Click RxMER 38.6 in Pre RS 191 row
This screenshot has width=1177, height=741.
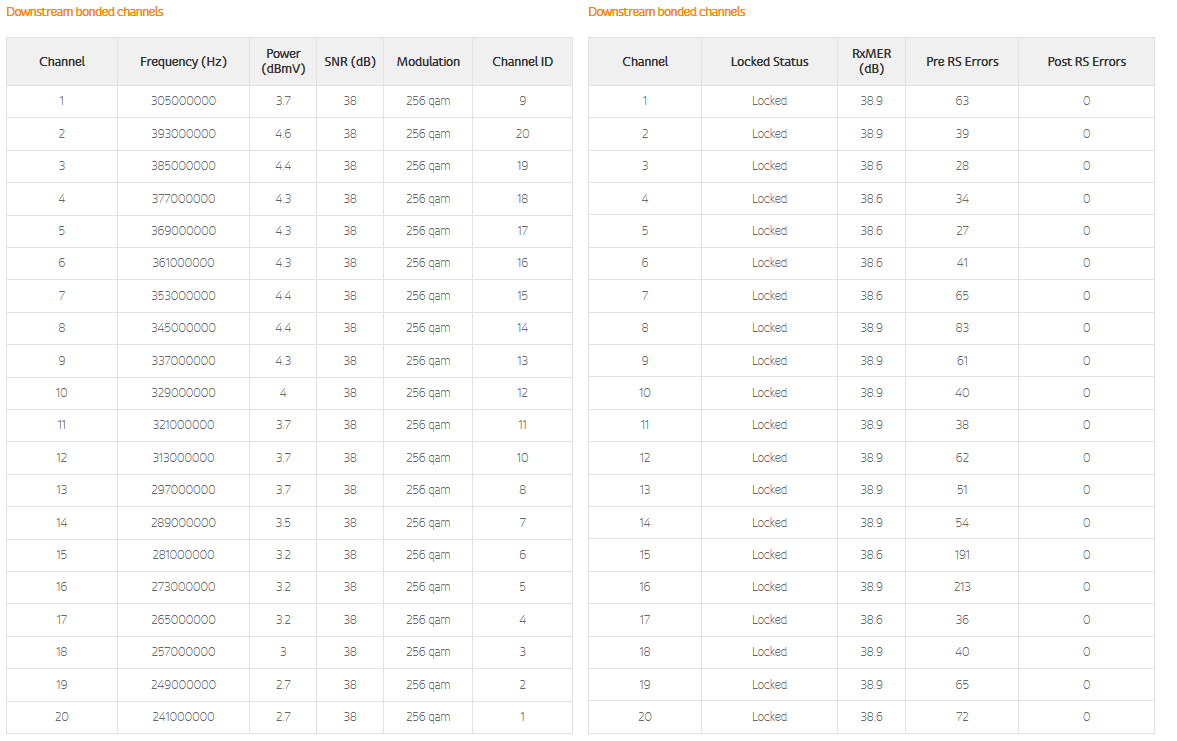click(871, 555)
